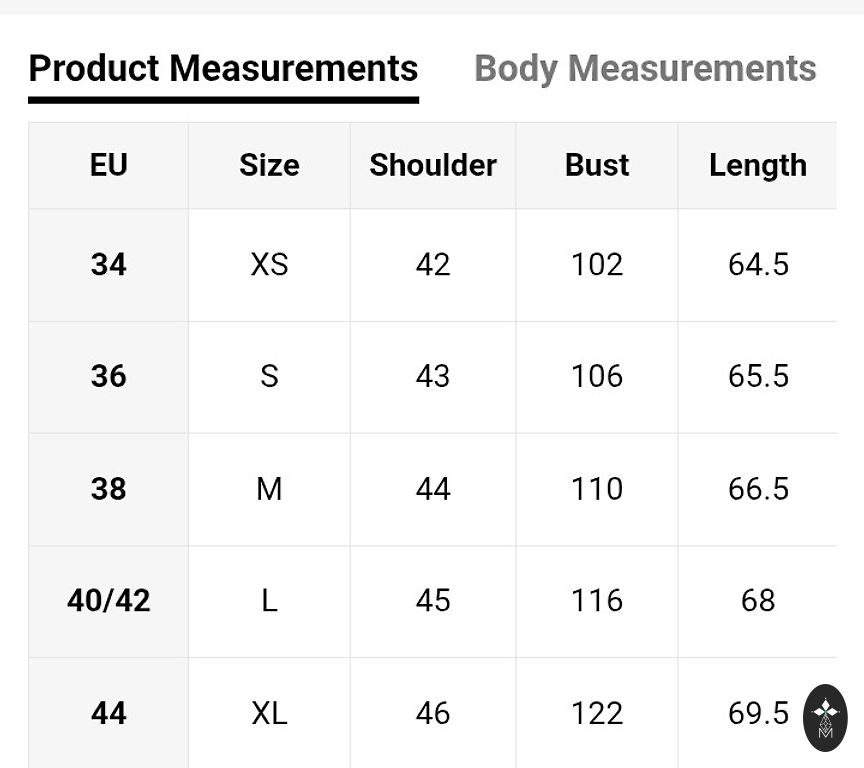The height and width of the screenshot is (768, 864).
Task: Select the EU 36 row label
Action: 109,376
